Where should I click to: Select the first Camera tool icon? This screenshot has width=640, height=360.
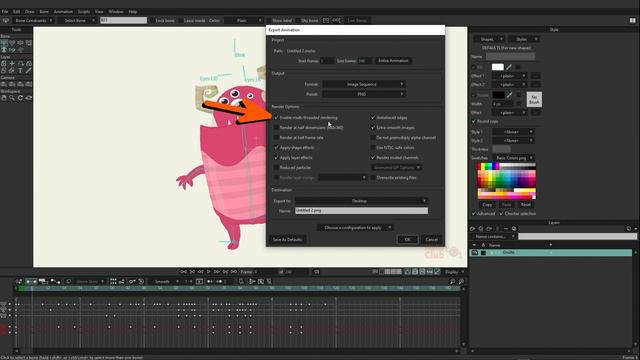[4, 84]
